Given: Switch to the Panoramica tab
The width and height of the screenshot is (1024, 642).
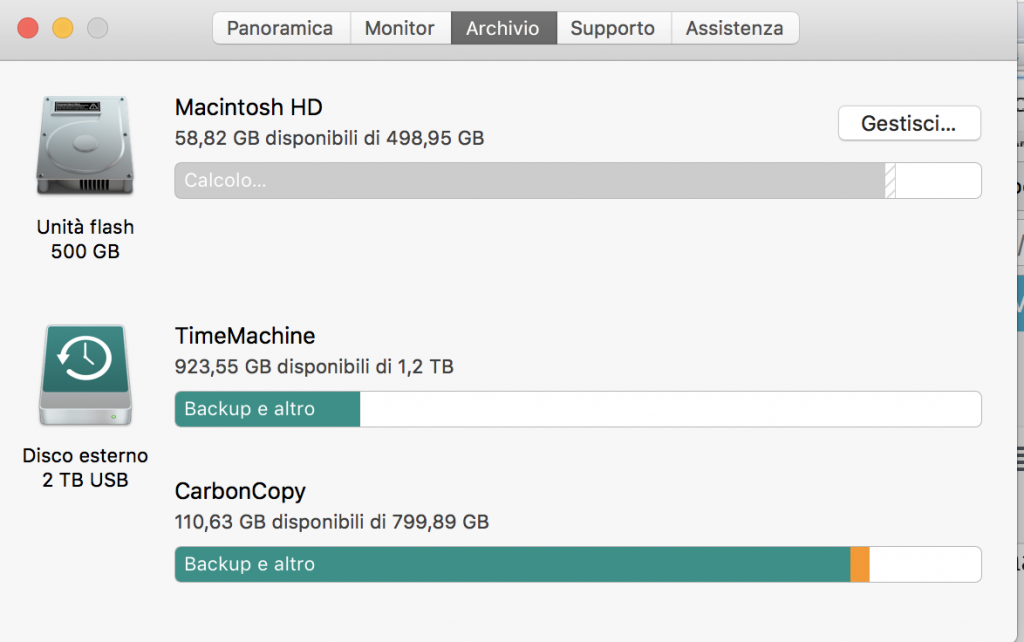Looking at the screenshot, I should (x=281, y=28).
